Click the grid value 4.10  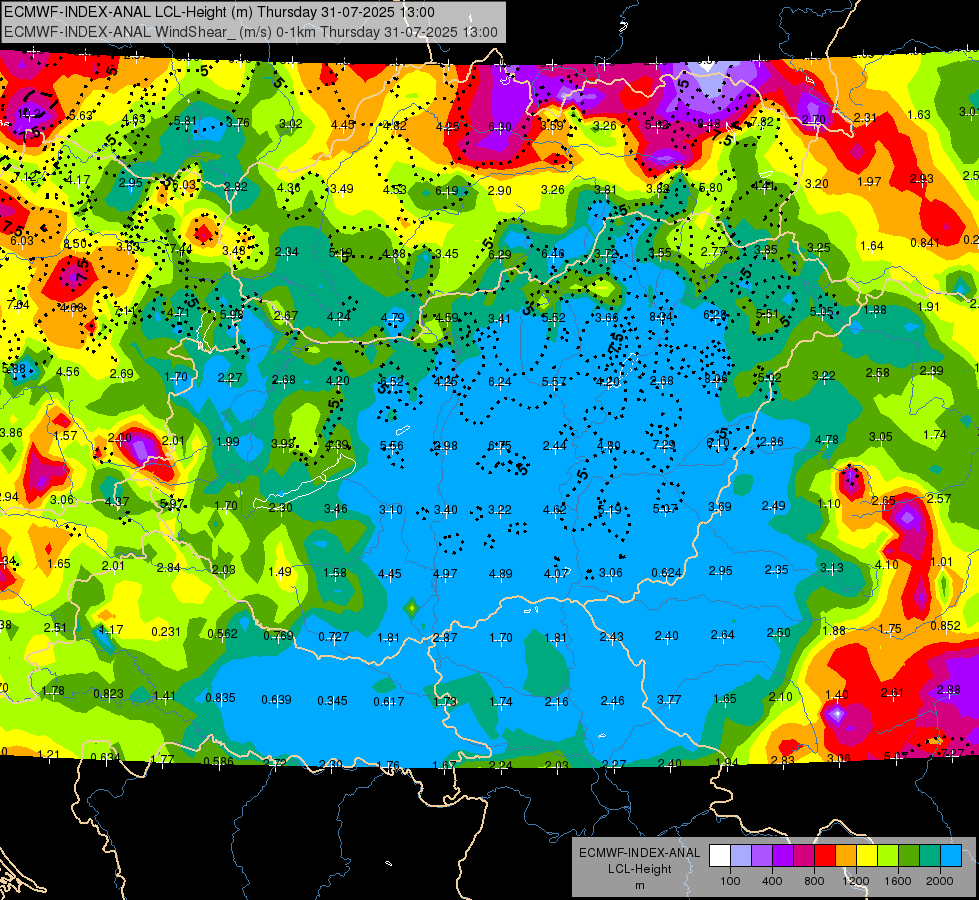pyautogui.click(x=887, y=565)
